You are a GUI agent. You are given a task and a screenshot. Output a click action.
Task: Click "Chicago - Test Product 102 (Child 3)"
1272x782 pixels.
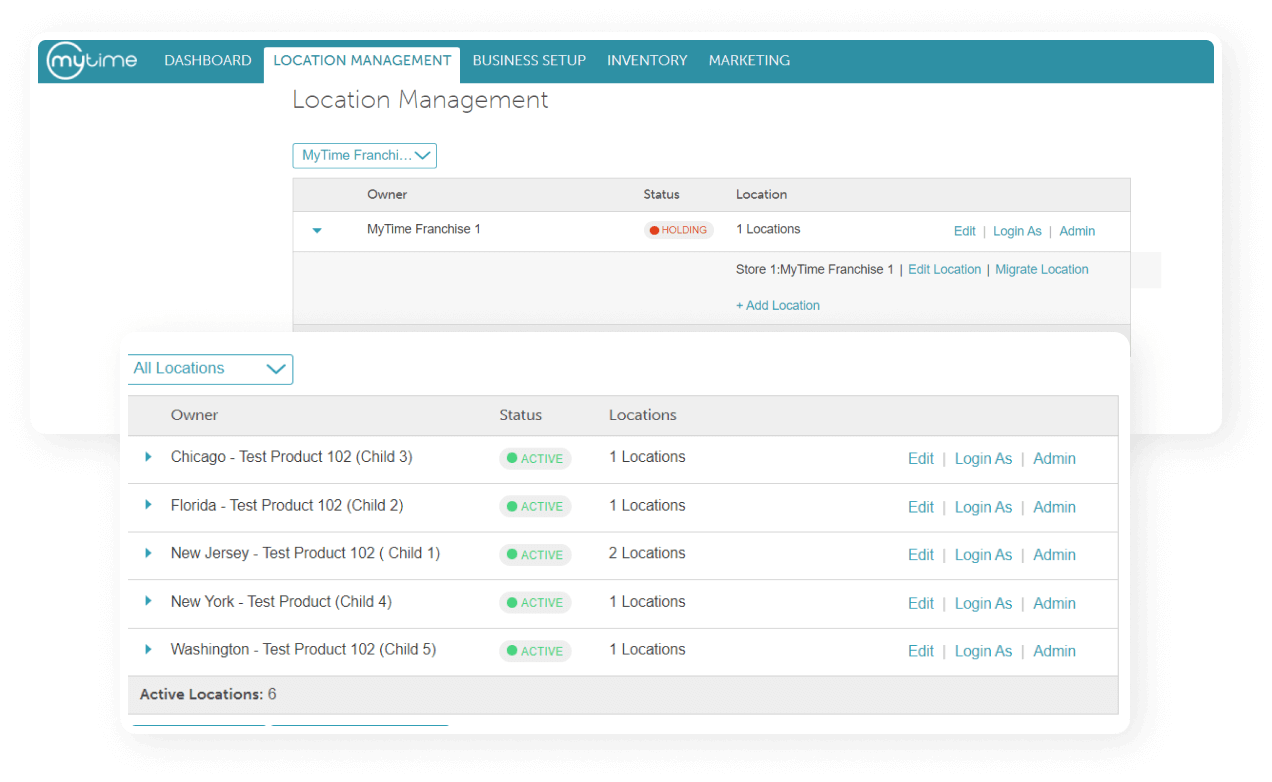tap(291, 457)
